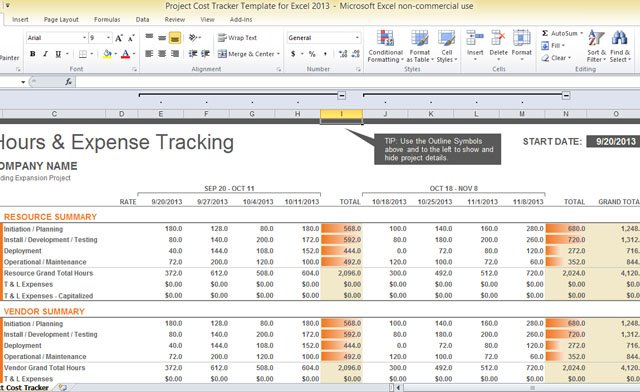
Task: Select column I header
Action: [x=341, y=114]
